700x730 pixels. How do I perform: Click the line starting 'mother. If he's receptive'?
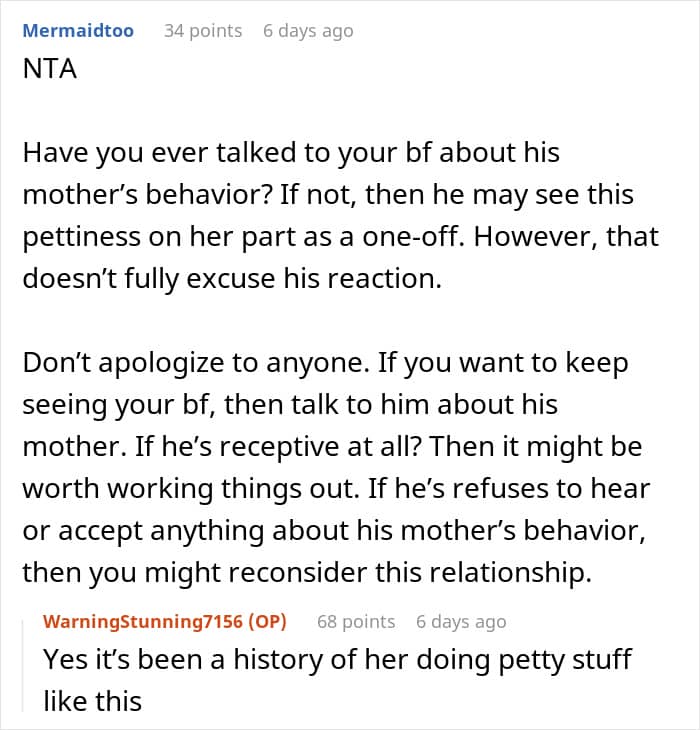point(332,446)
